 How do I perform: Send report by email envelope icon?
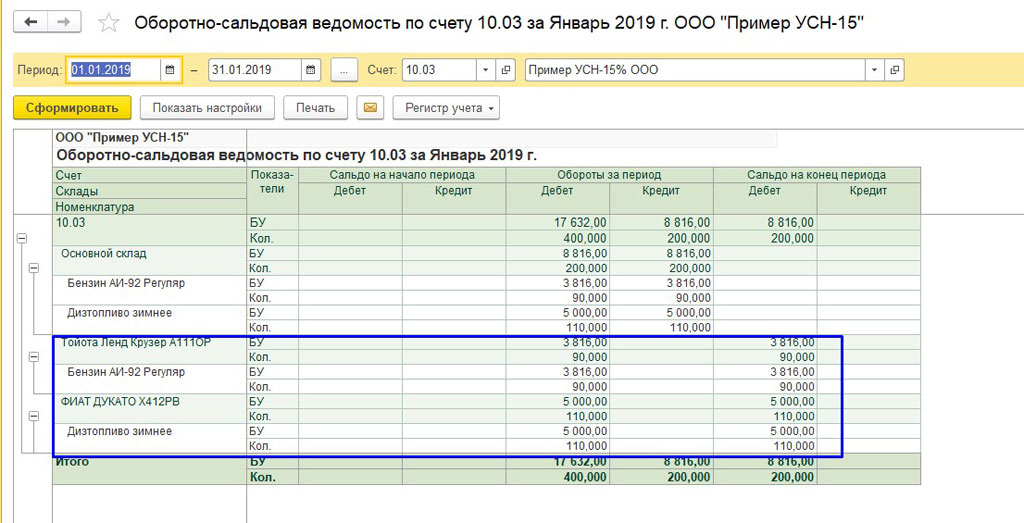(370, 108)
